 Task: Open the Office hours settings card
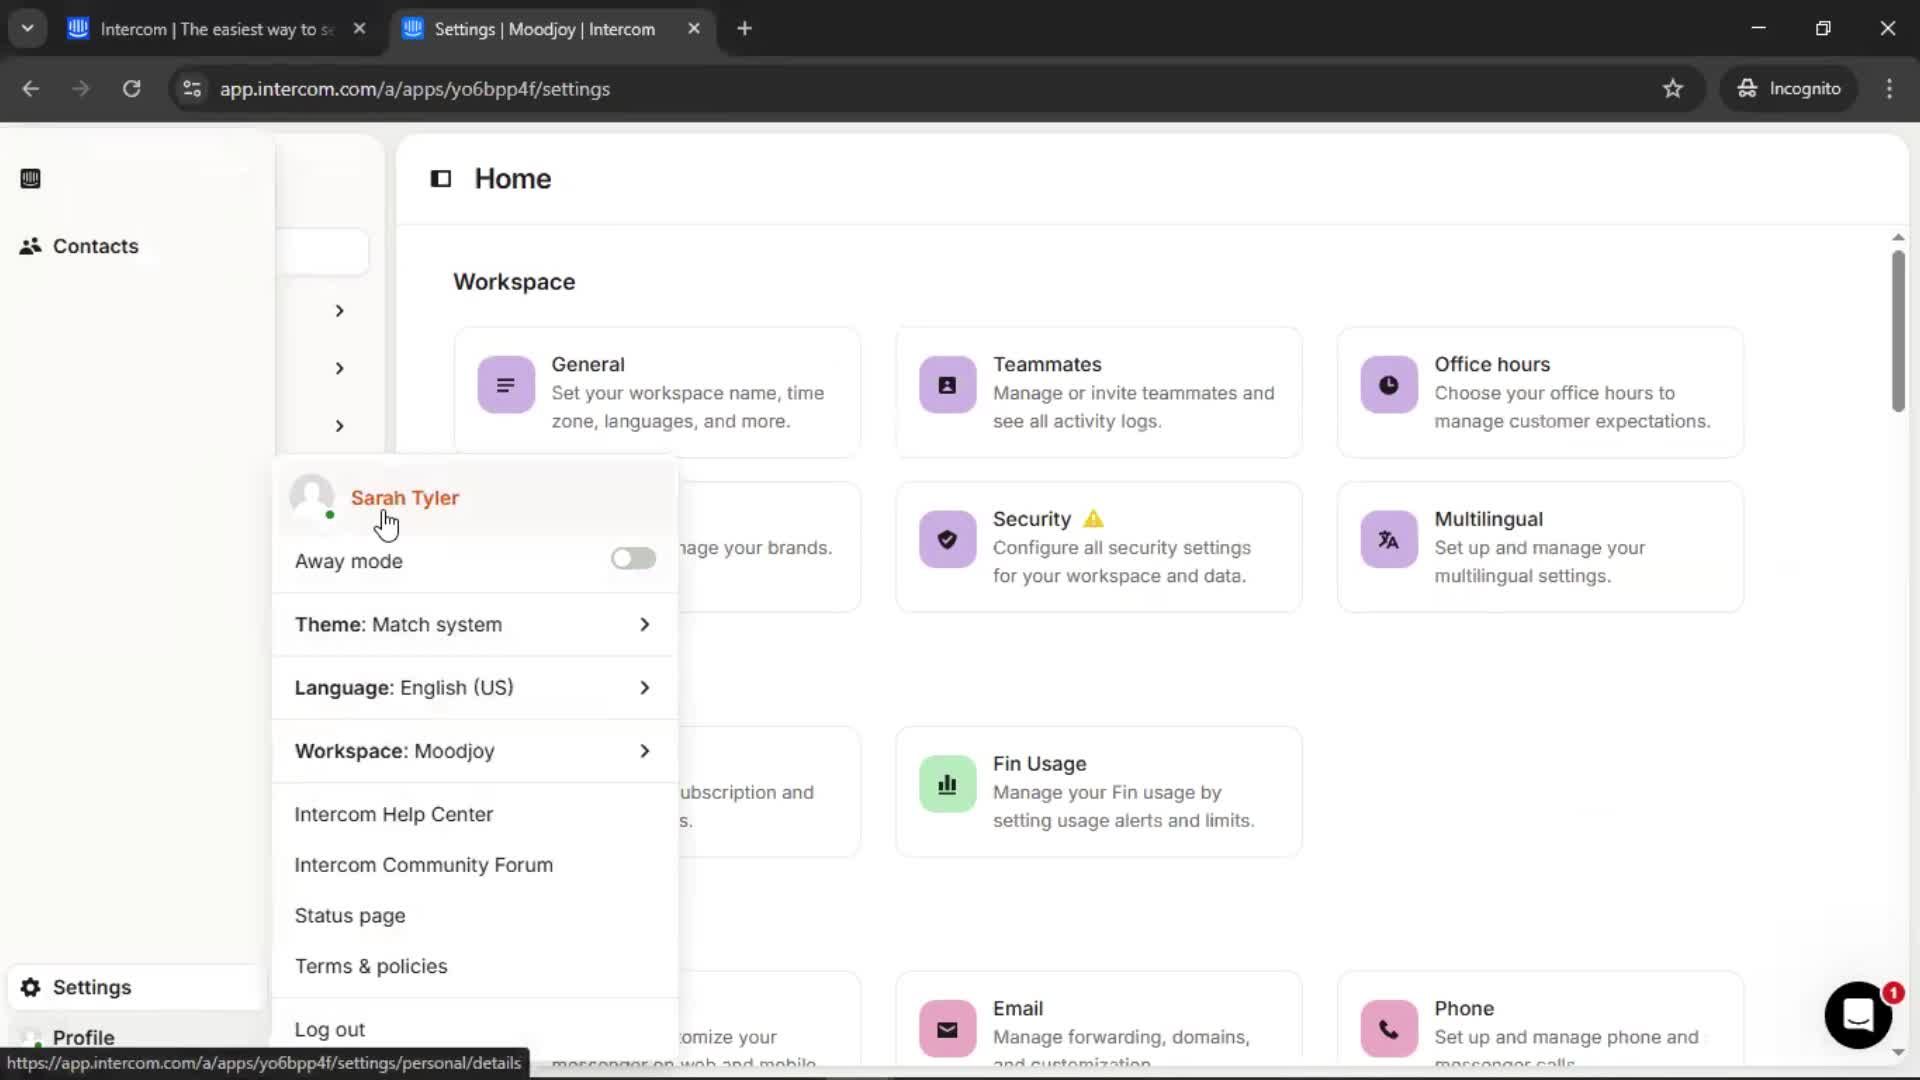click(1540, 392)
